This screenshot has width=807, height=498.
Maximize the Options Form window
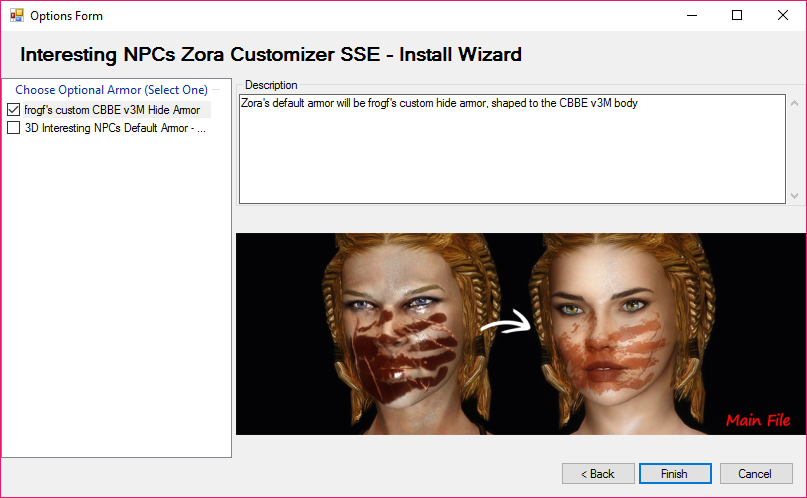[x=737, y=15]
